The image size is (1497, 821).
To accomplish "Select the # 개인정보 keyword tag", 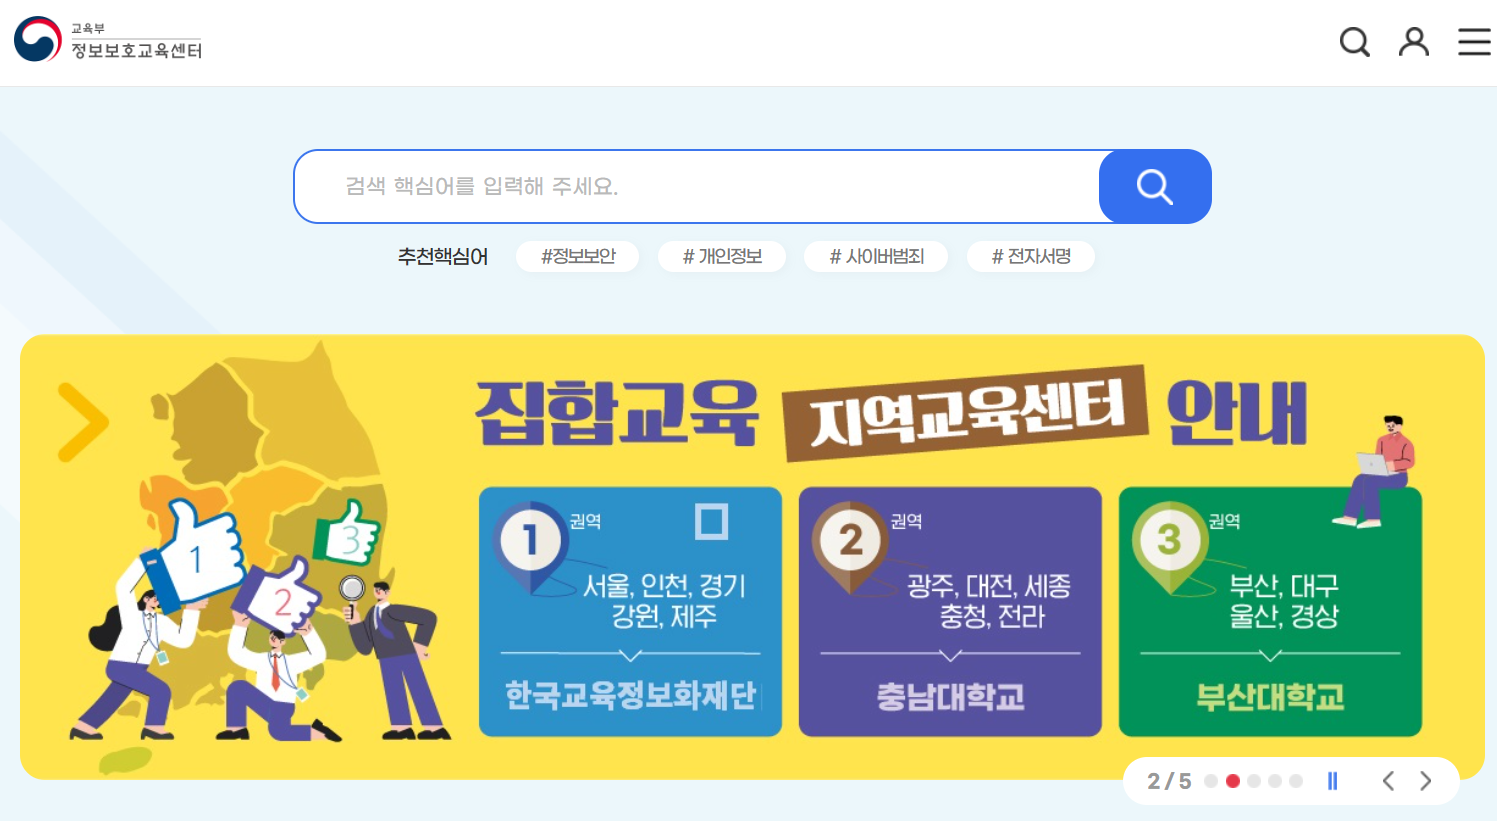I will (722, 257).
